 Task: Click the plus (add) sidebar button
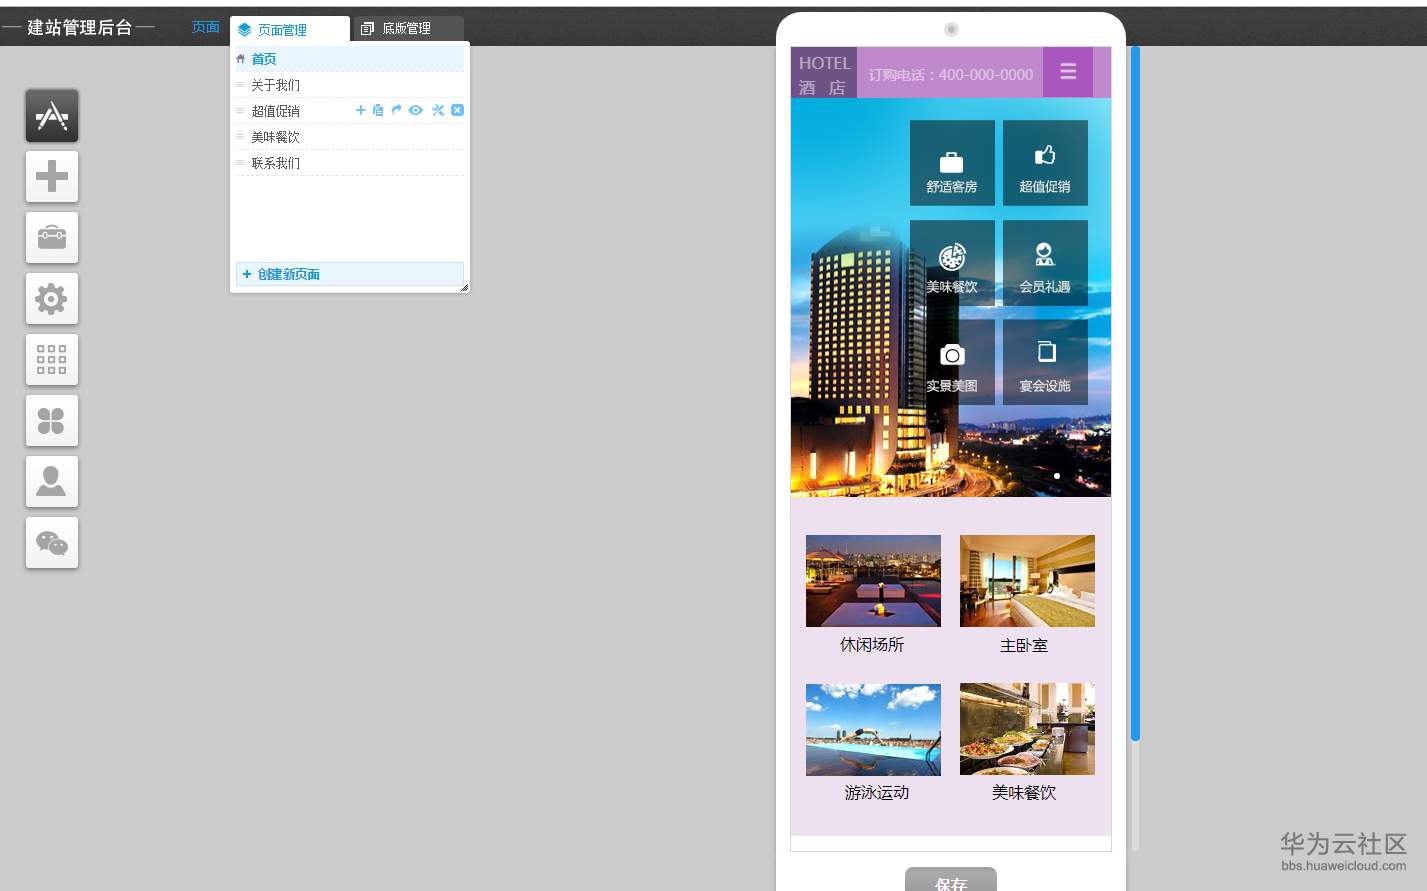pyautogui.click(x=52, y=177)
